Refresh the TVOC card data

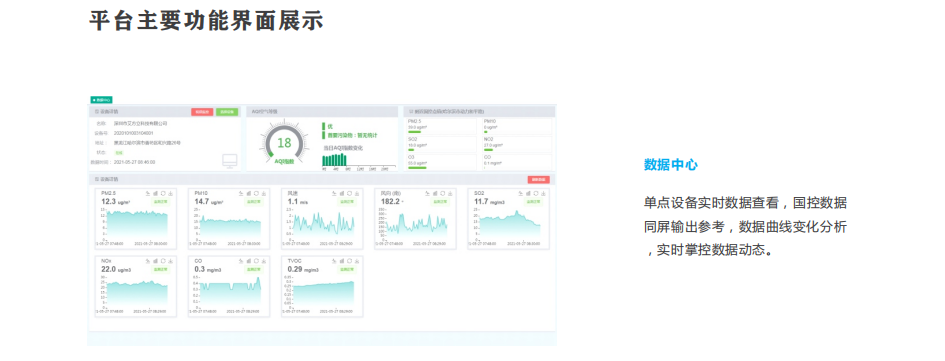(x=350, y=261)
